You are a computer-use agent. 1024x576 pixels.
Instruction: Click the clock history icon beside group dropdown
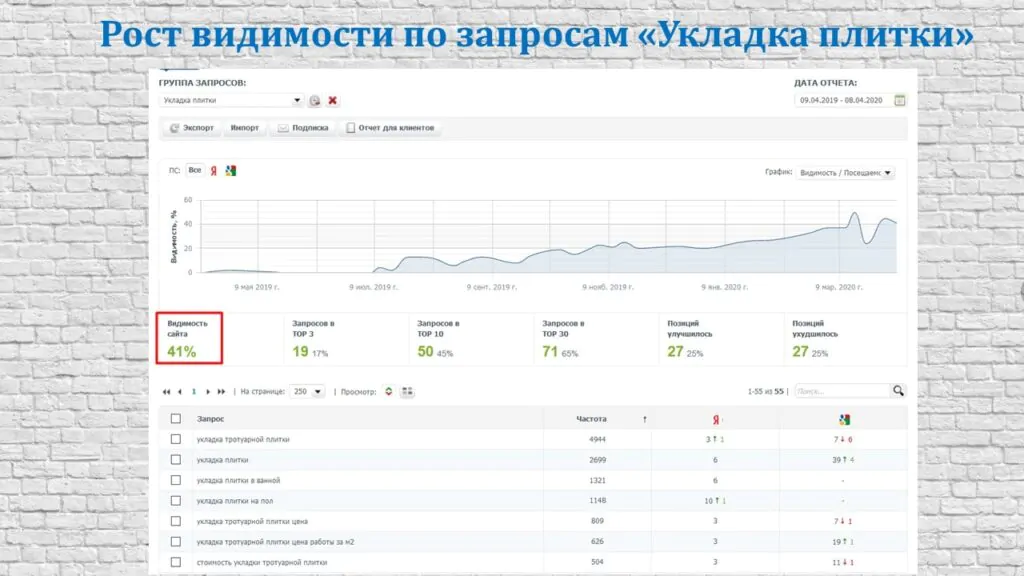coord(315,101)
